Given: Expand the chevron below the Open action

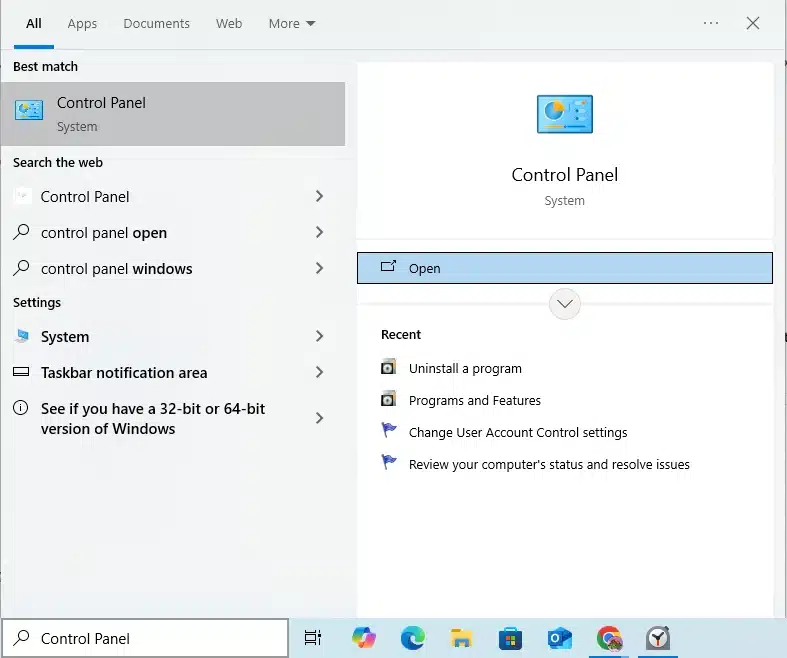Looking at the screenshot, I should coord(565,304).
